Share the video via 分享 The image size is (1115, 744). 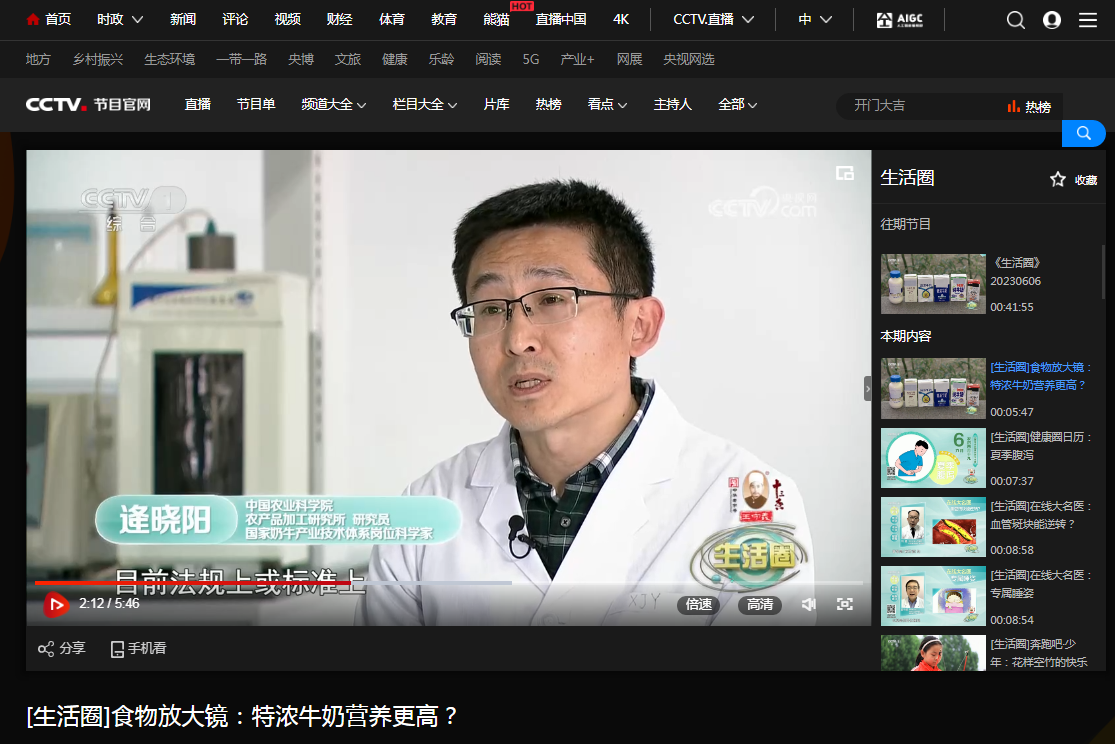pos(62,648)
